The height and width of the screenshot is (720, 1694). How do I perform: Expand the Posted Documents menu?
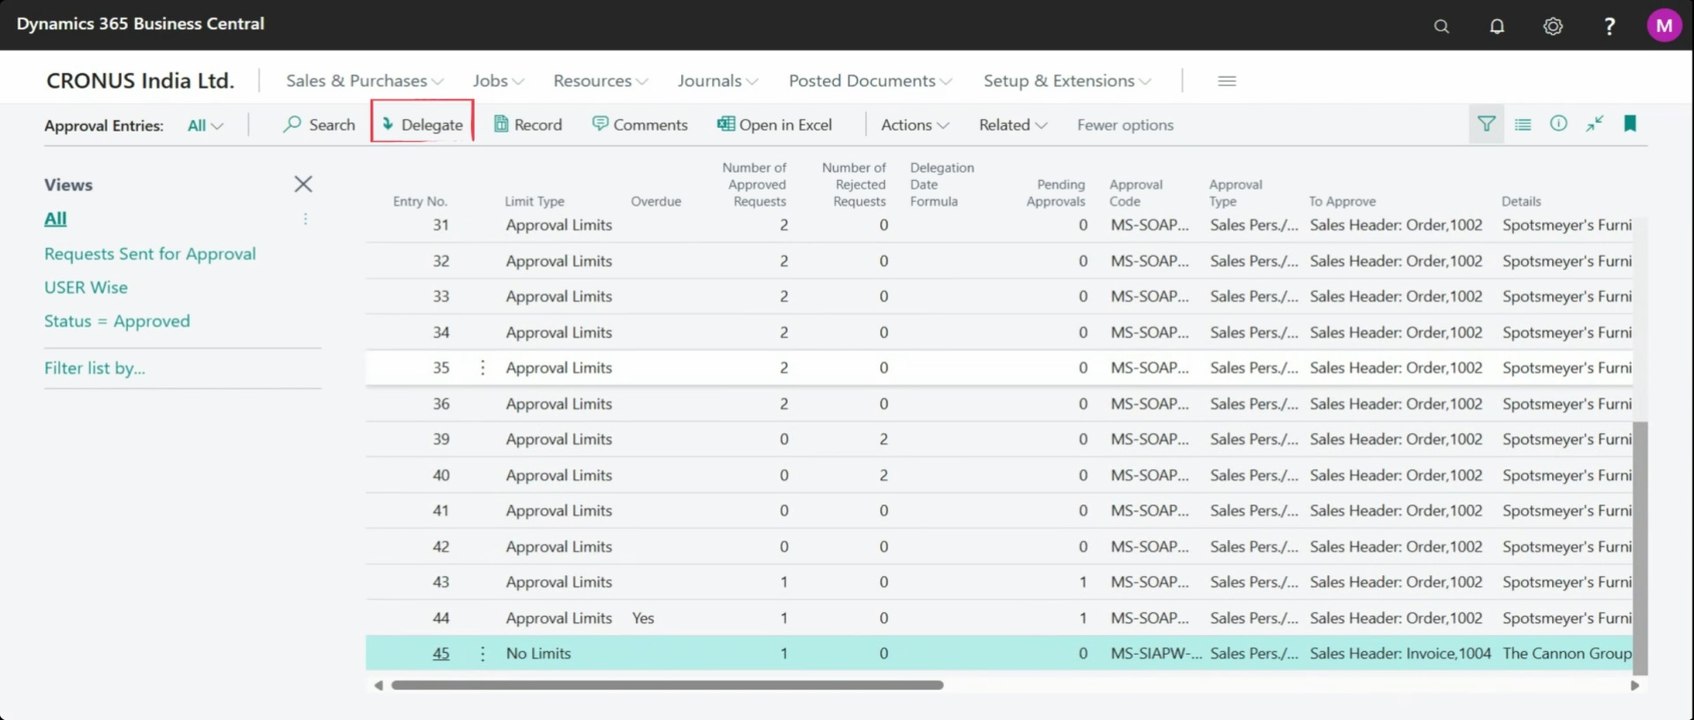click(x=870, y=81)
